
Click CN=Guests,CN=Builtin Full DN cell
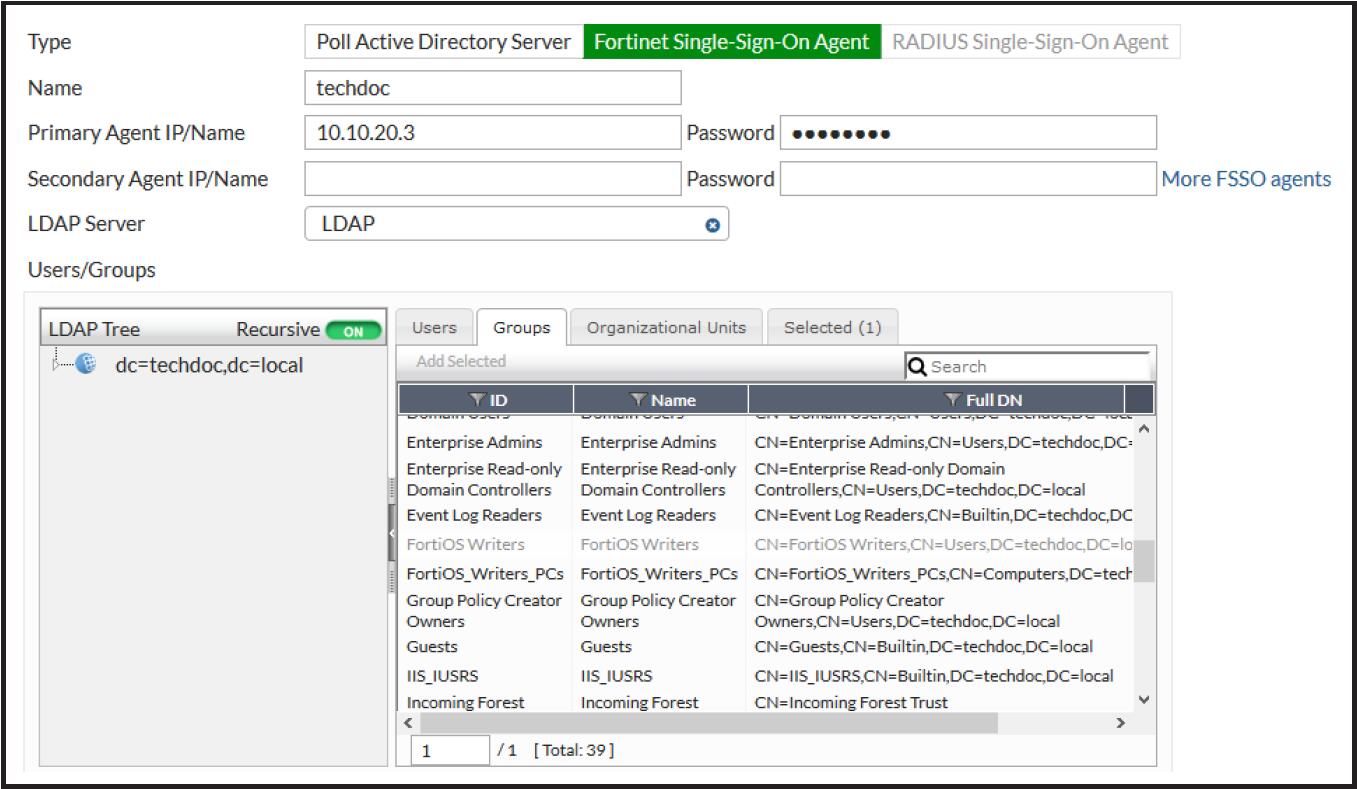(924, 647)
